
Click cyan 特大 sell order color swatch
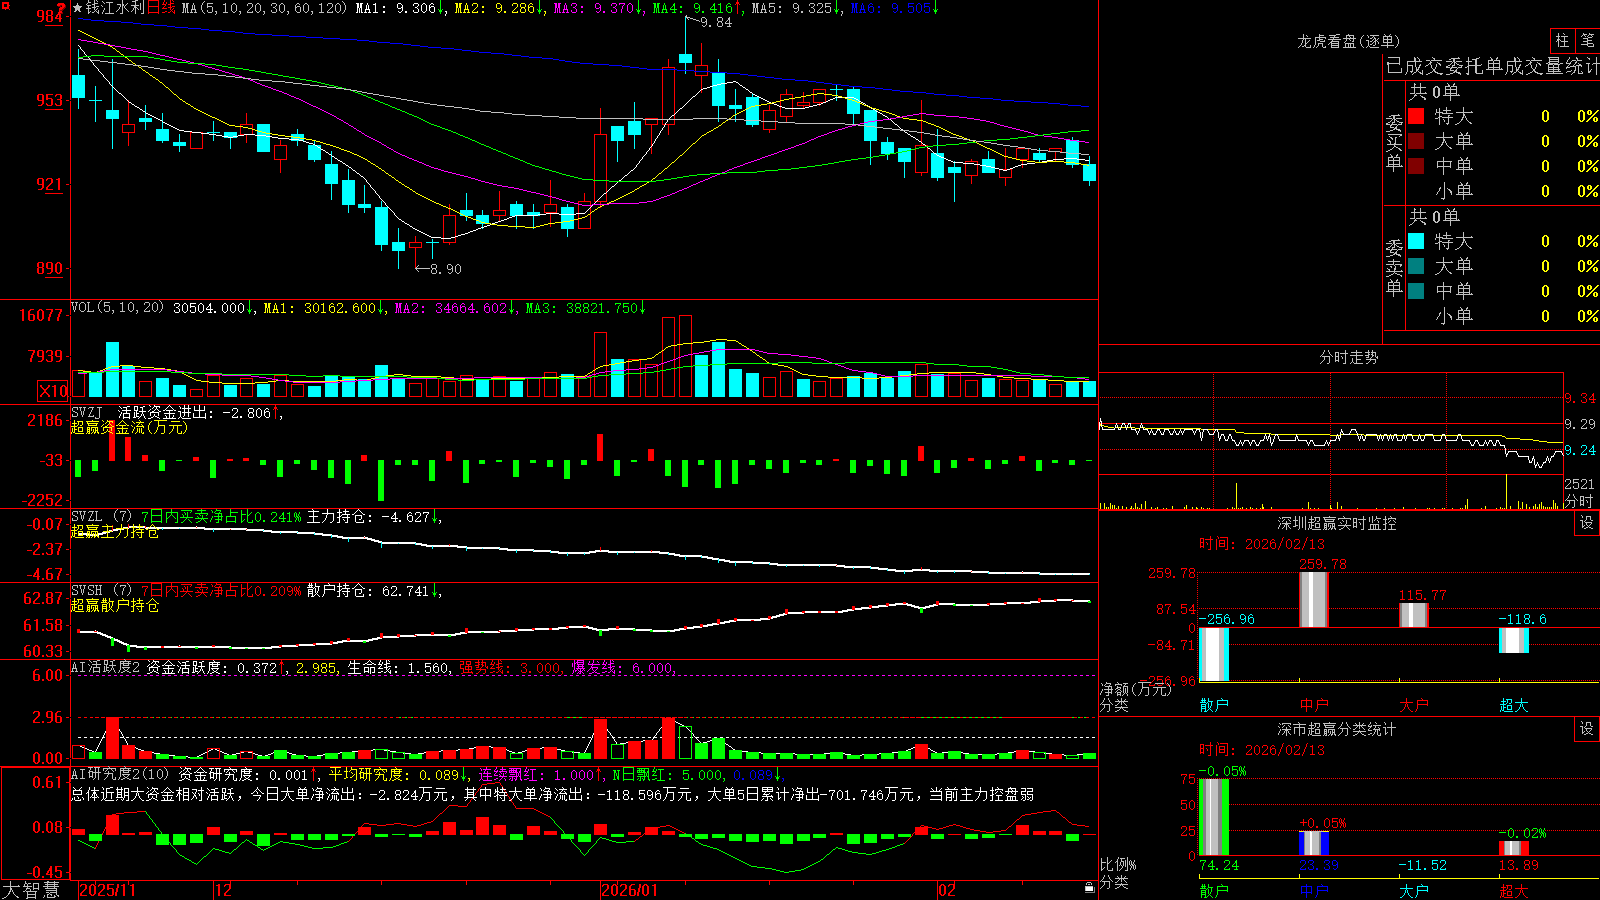[1416, 241]
